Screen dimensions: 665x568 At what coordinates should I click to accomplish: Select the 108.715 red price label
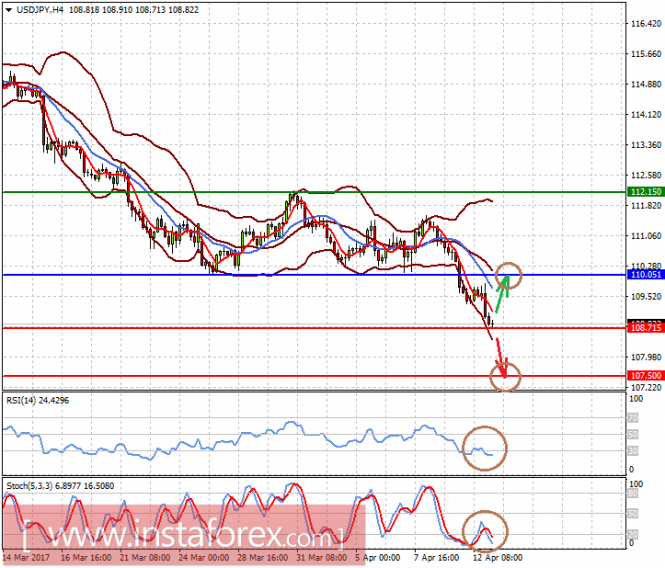point(645,327)
